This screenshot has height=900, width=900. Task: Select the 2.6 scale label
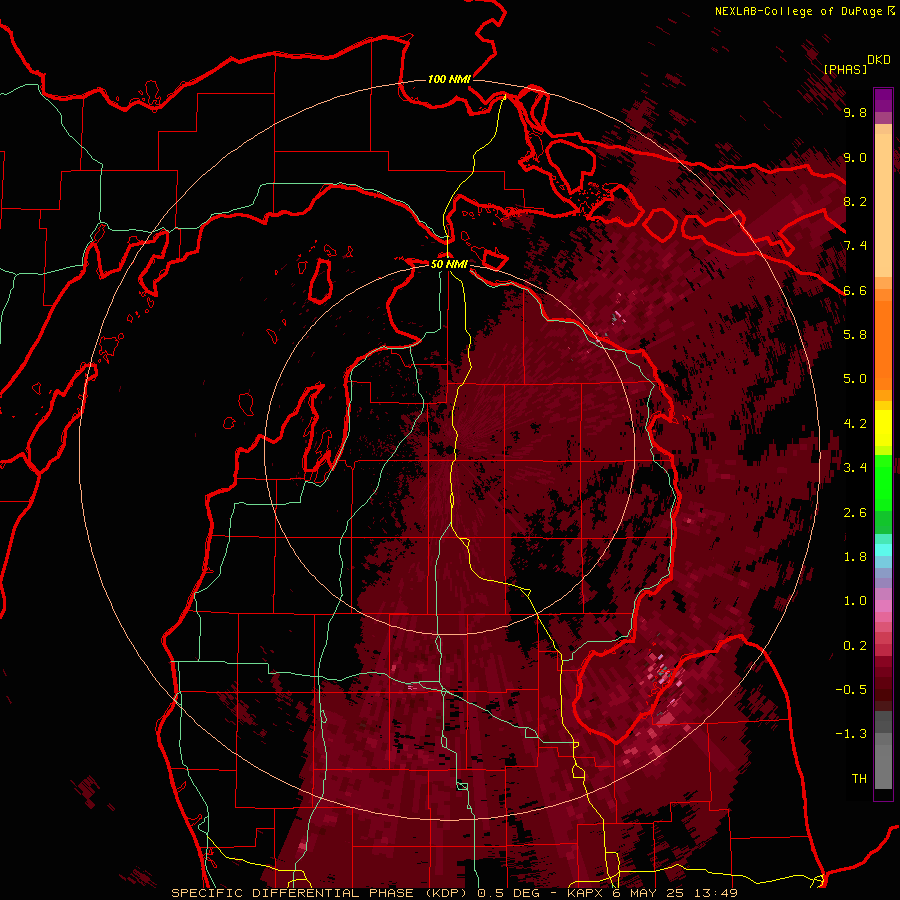[x=855, y=513]
